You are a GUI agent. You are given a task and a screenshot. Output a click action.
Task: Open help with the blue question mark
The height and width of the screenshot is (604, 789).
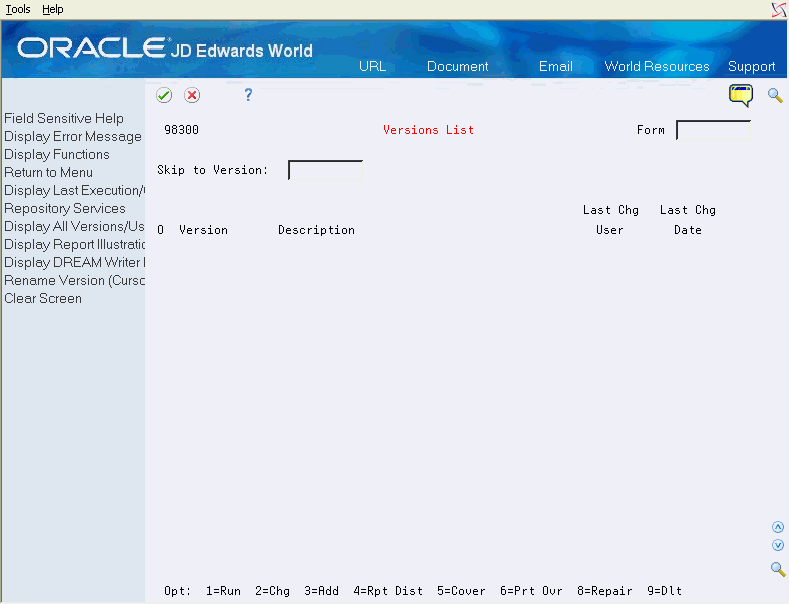coord(248,95)
